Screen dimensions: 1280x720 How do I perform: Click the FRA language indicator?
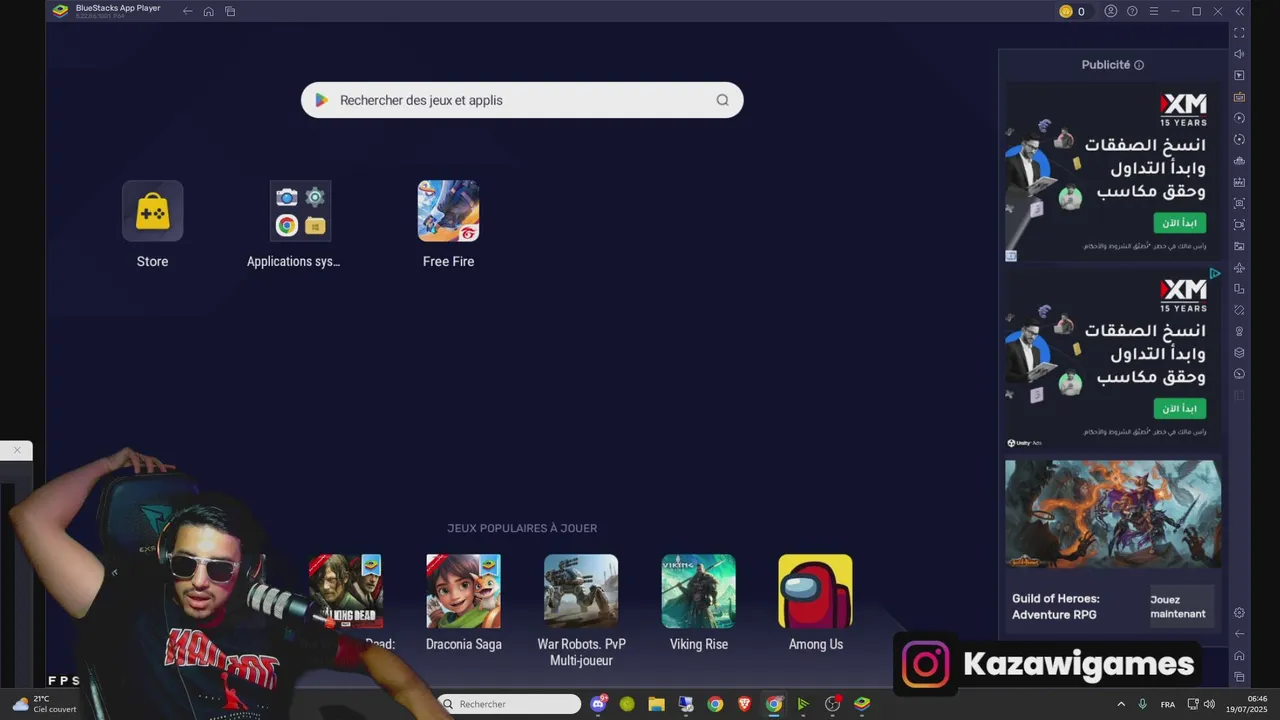pyautogui.click(x=1167, y=704)
